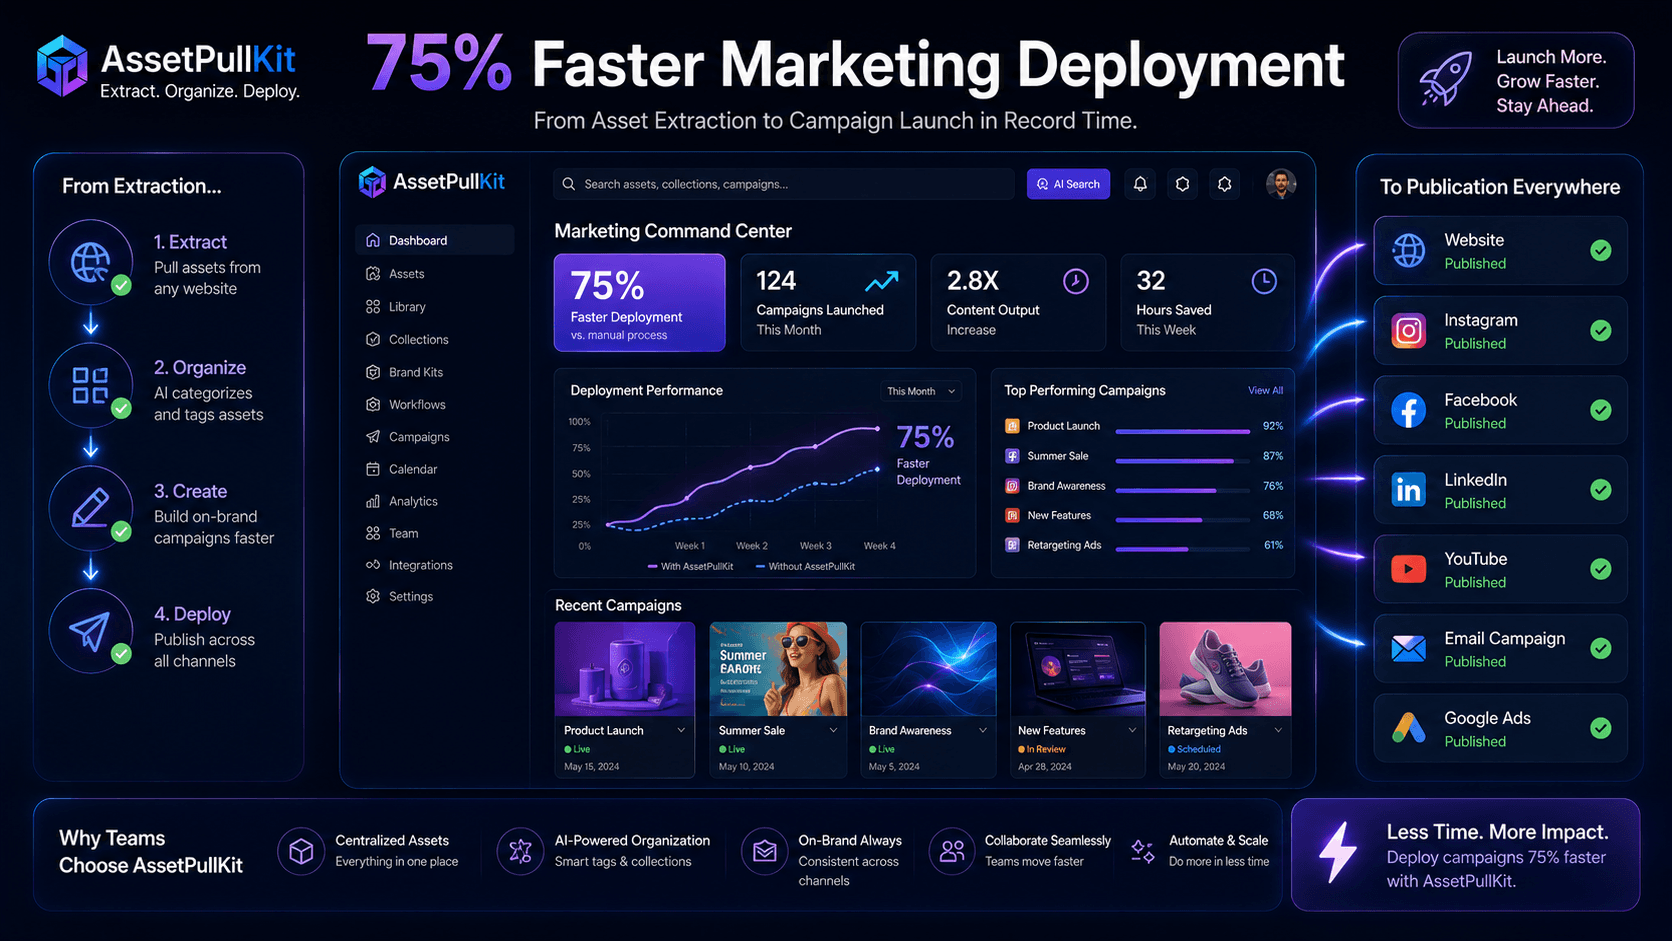Viewport: 1672px width, 941px height.
Task: Expand the Retargeting Ads campaign card chevron
Action: (x=1278, y=730)
